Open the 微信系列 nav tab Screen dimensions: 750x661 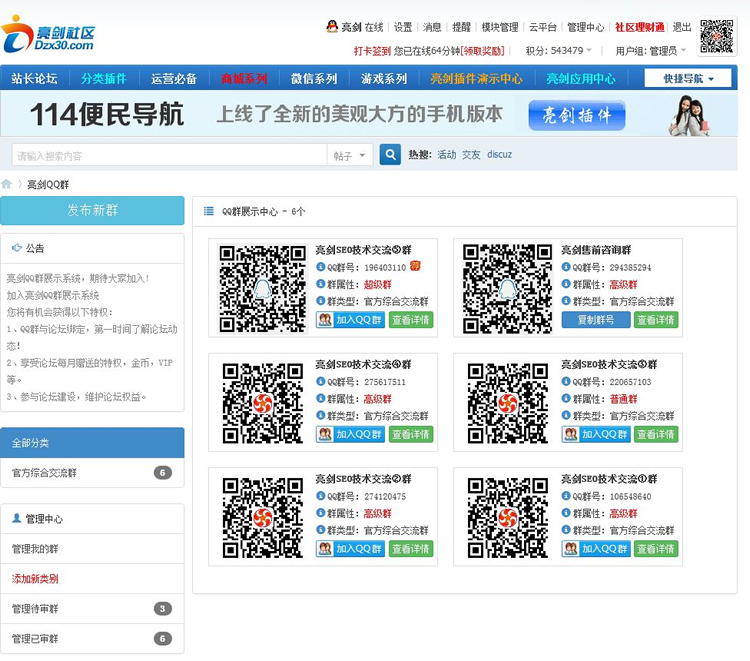pyautogui.click(x=314, y=78)
